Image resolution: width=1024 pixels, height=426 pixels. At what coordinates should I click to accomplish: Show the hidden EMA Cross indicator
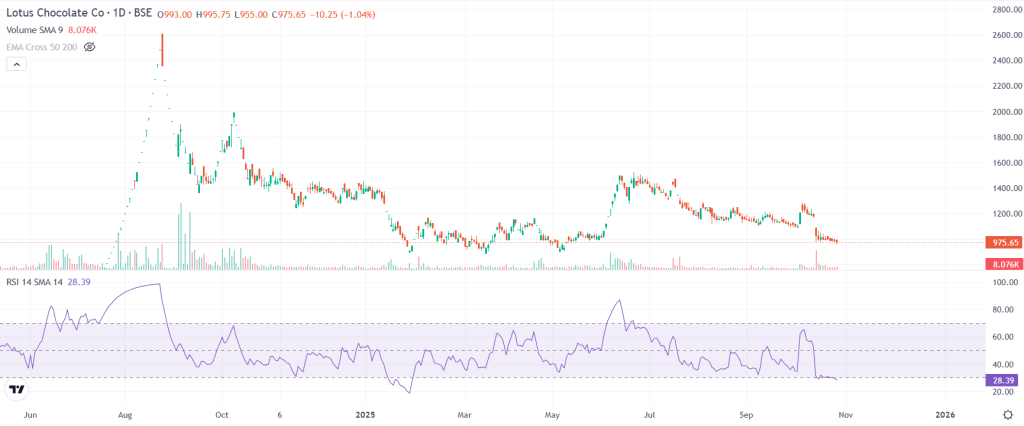[x=89, y=47]
